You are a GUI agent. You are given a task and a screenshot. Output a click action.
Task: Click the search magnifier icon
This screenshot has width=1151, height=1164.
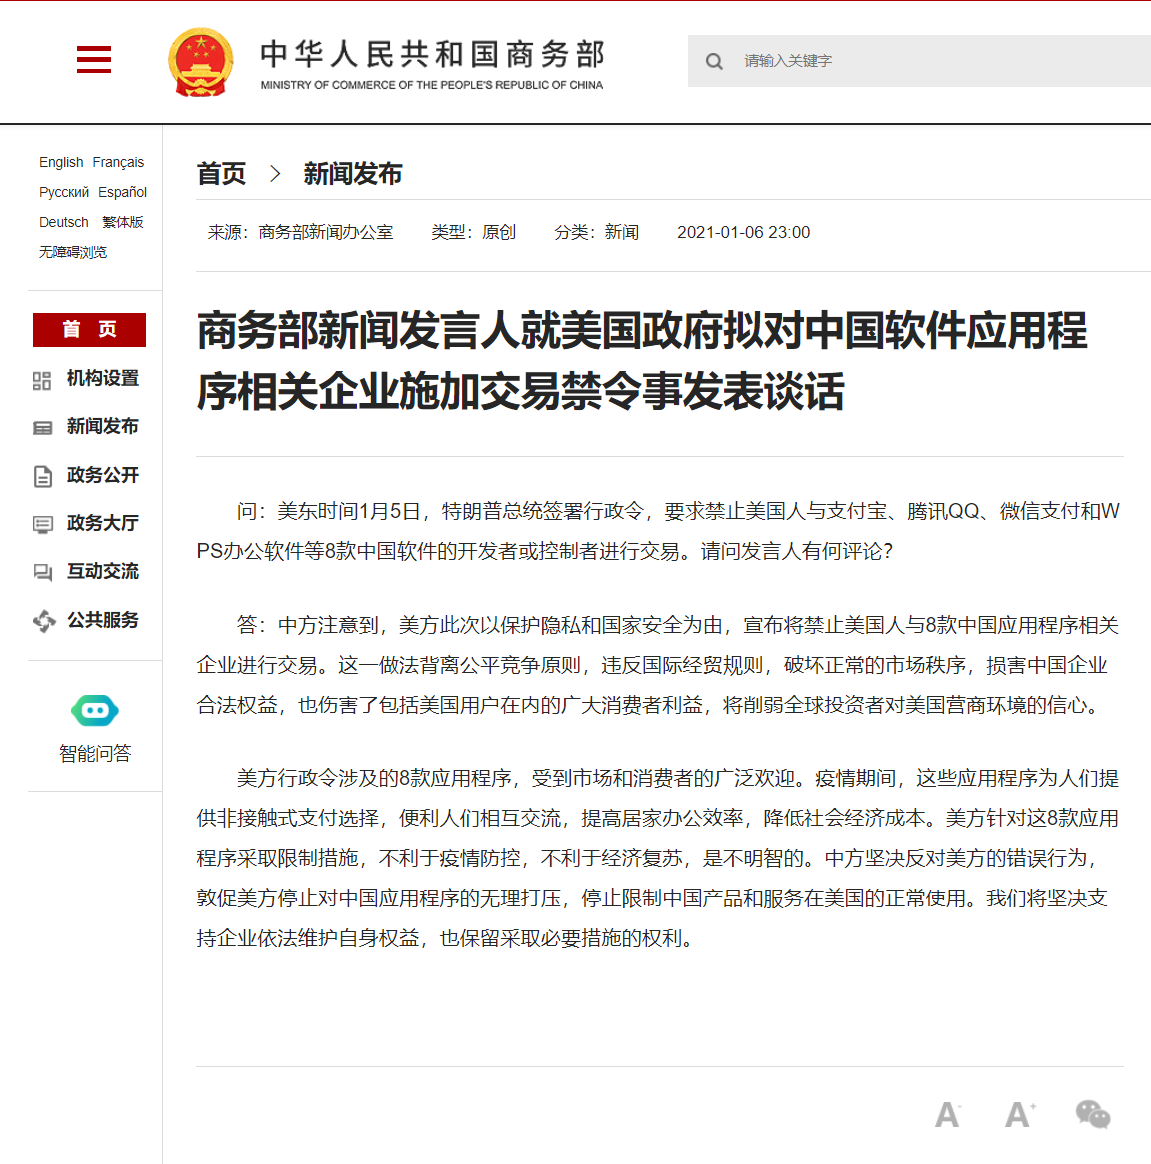pyautogui.click(x=714, y=61)
